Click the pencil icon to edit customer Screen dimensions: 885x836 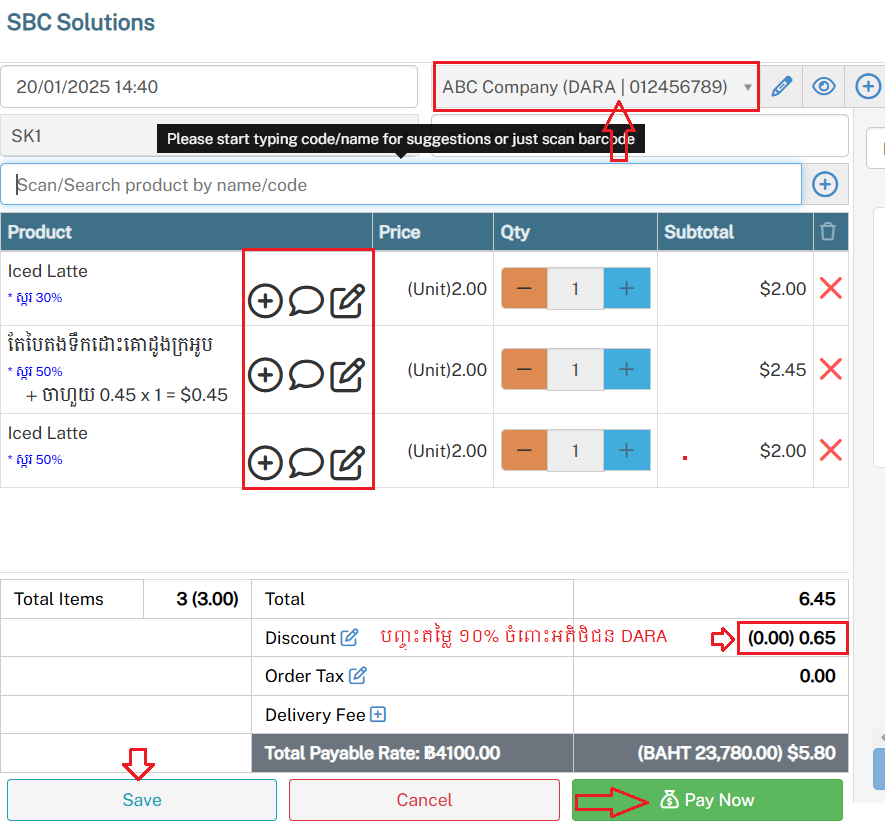[781, 87]
